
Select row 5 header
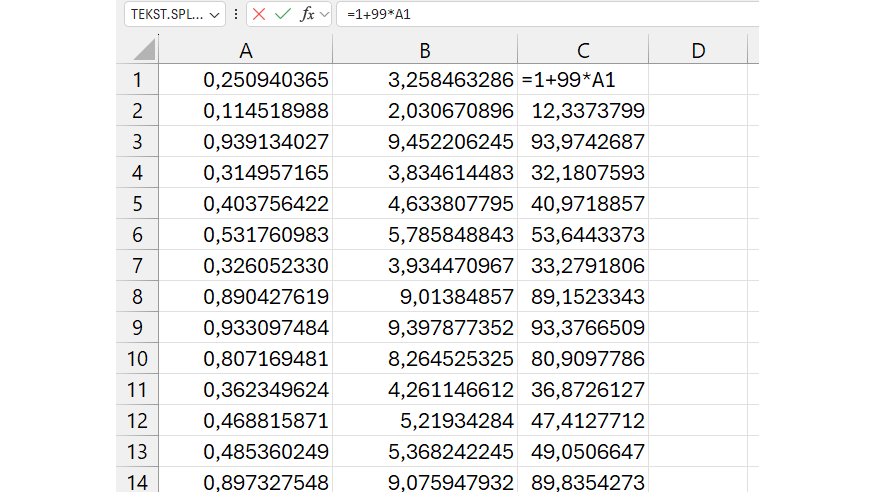pos(137,204)
